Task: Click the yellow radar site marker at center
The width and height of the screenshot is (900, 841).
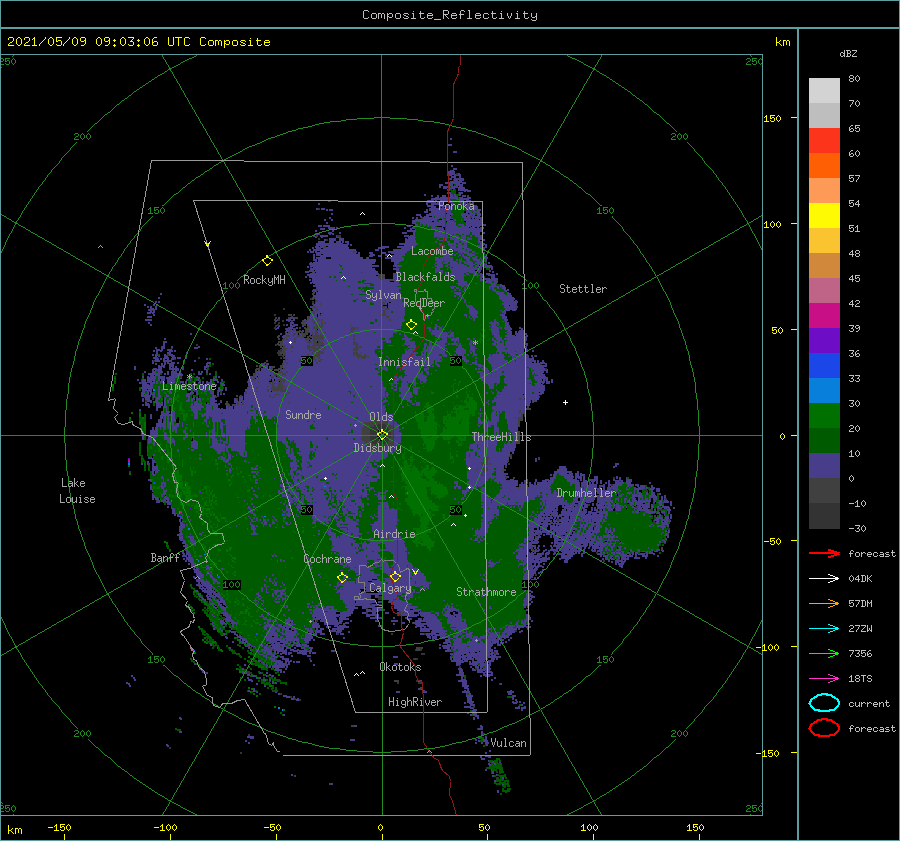Action: [x=382, y=435]
